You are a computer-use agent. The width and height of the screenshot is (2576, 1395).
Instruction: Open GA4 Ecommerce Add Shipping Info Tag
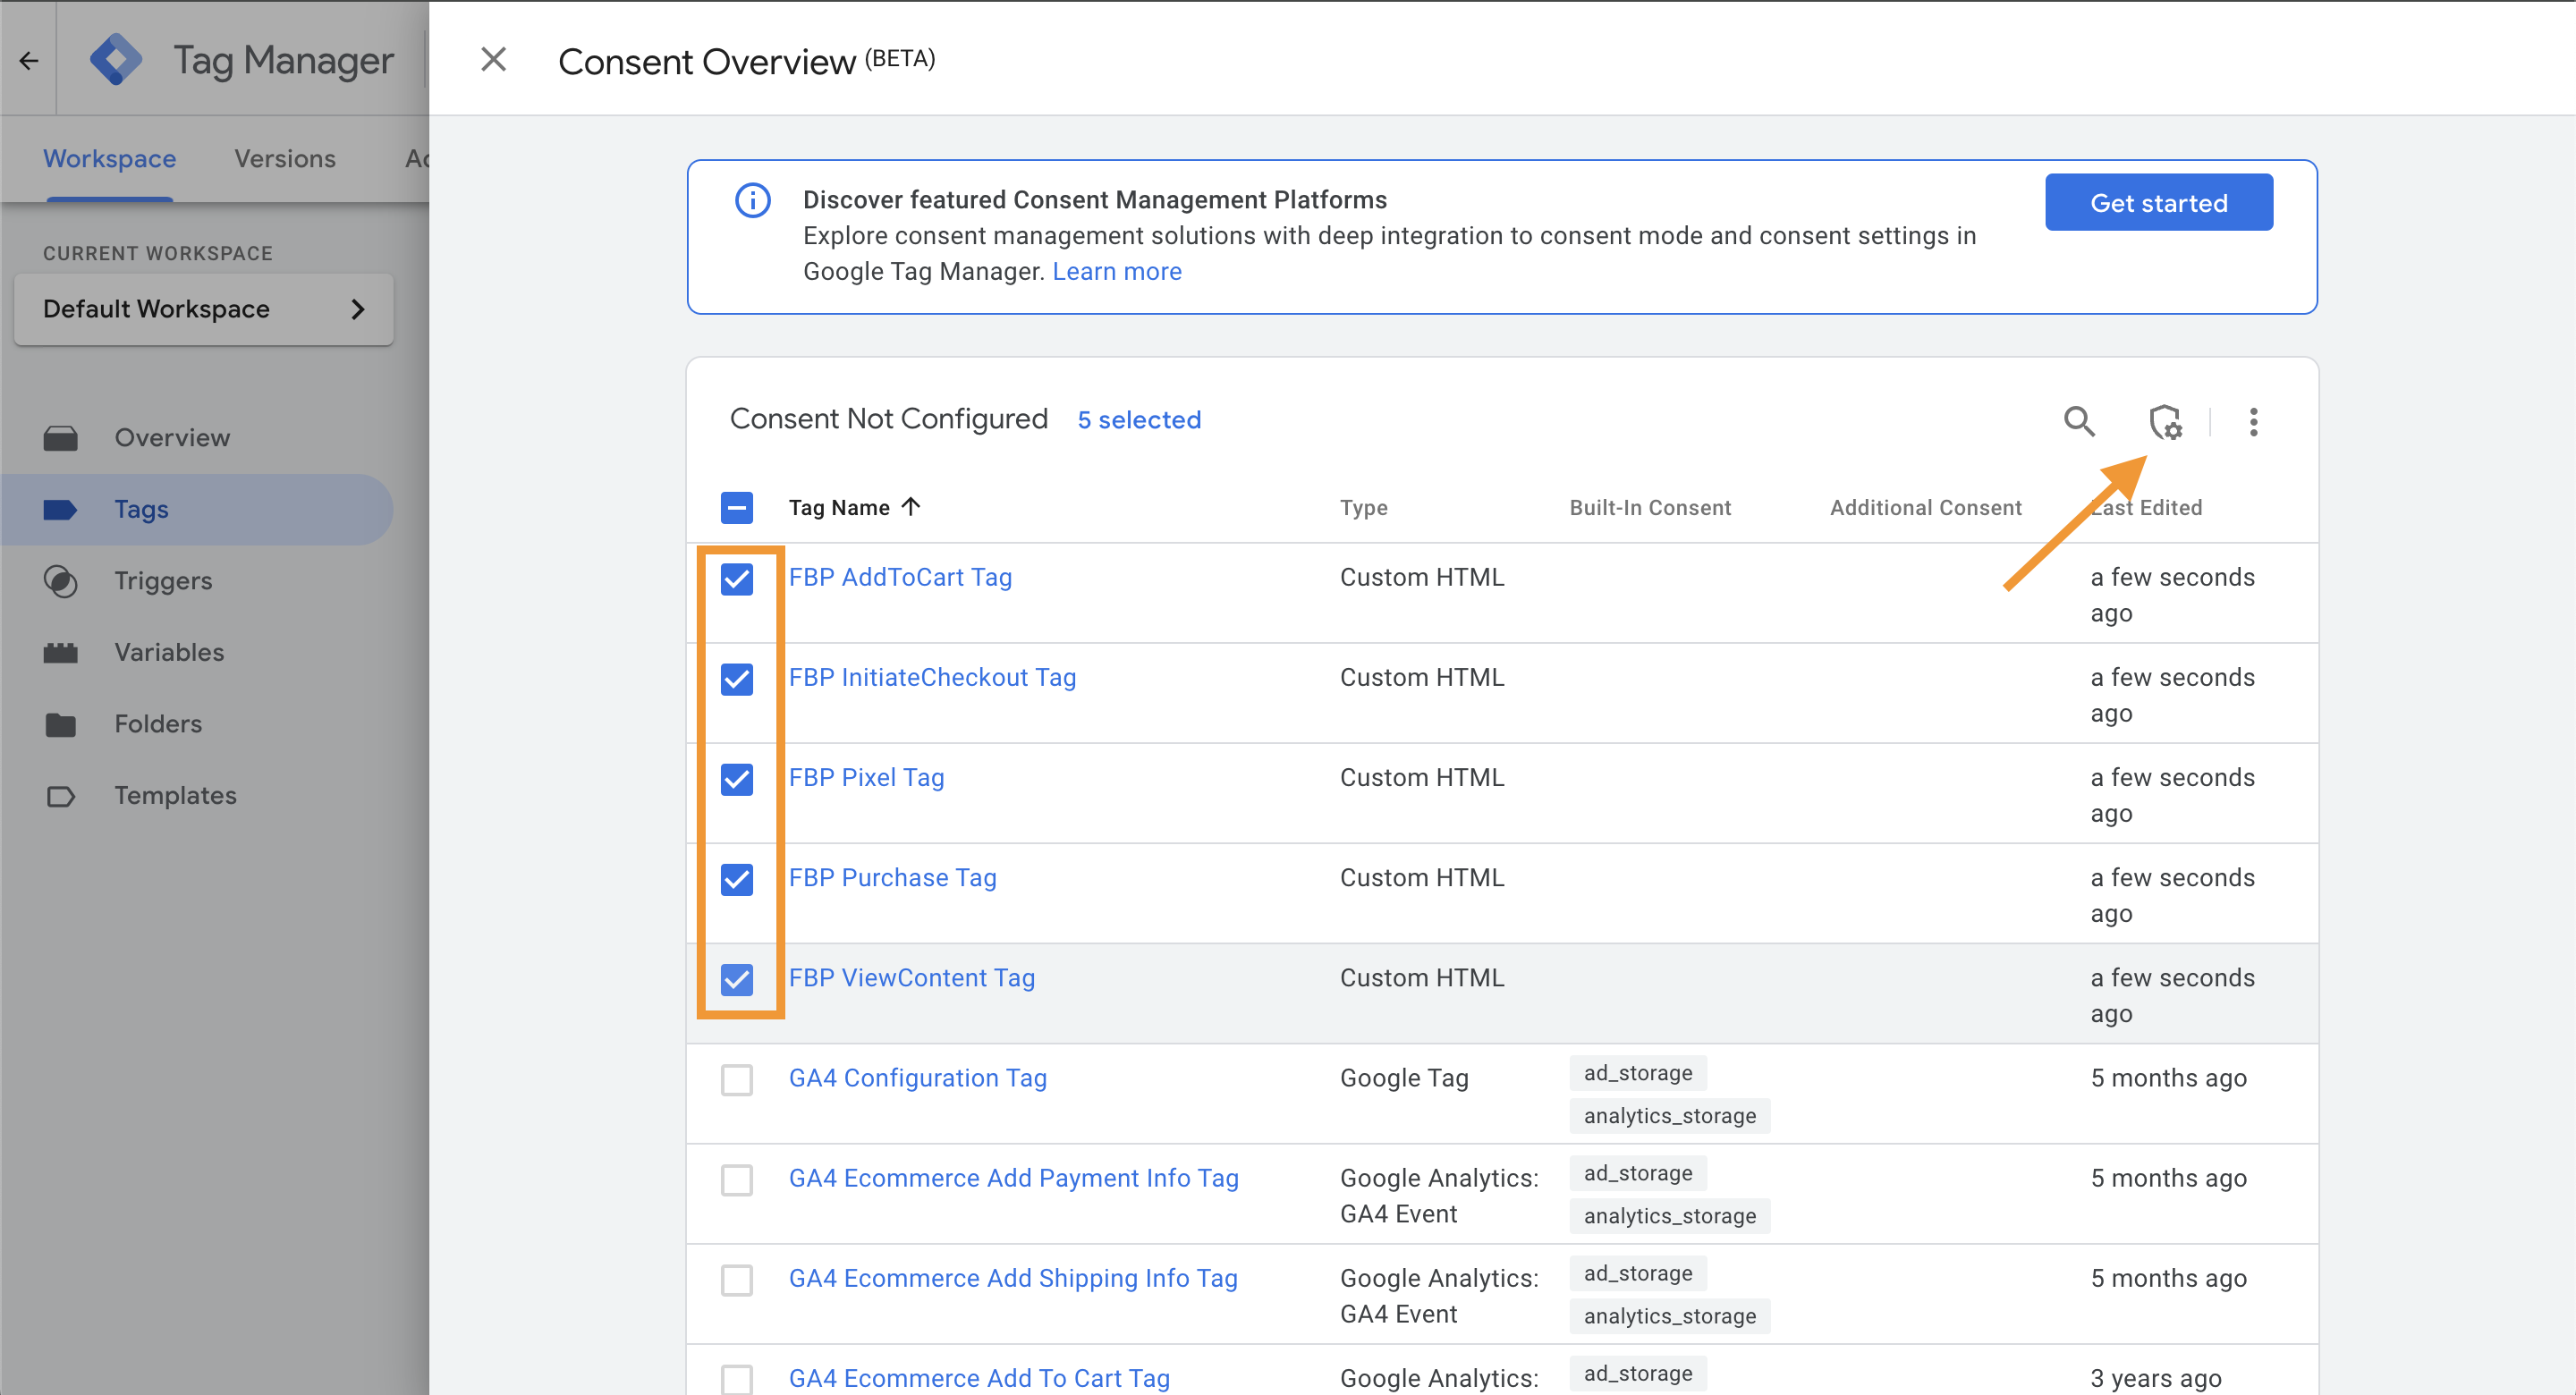click(1013, 1278)
